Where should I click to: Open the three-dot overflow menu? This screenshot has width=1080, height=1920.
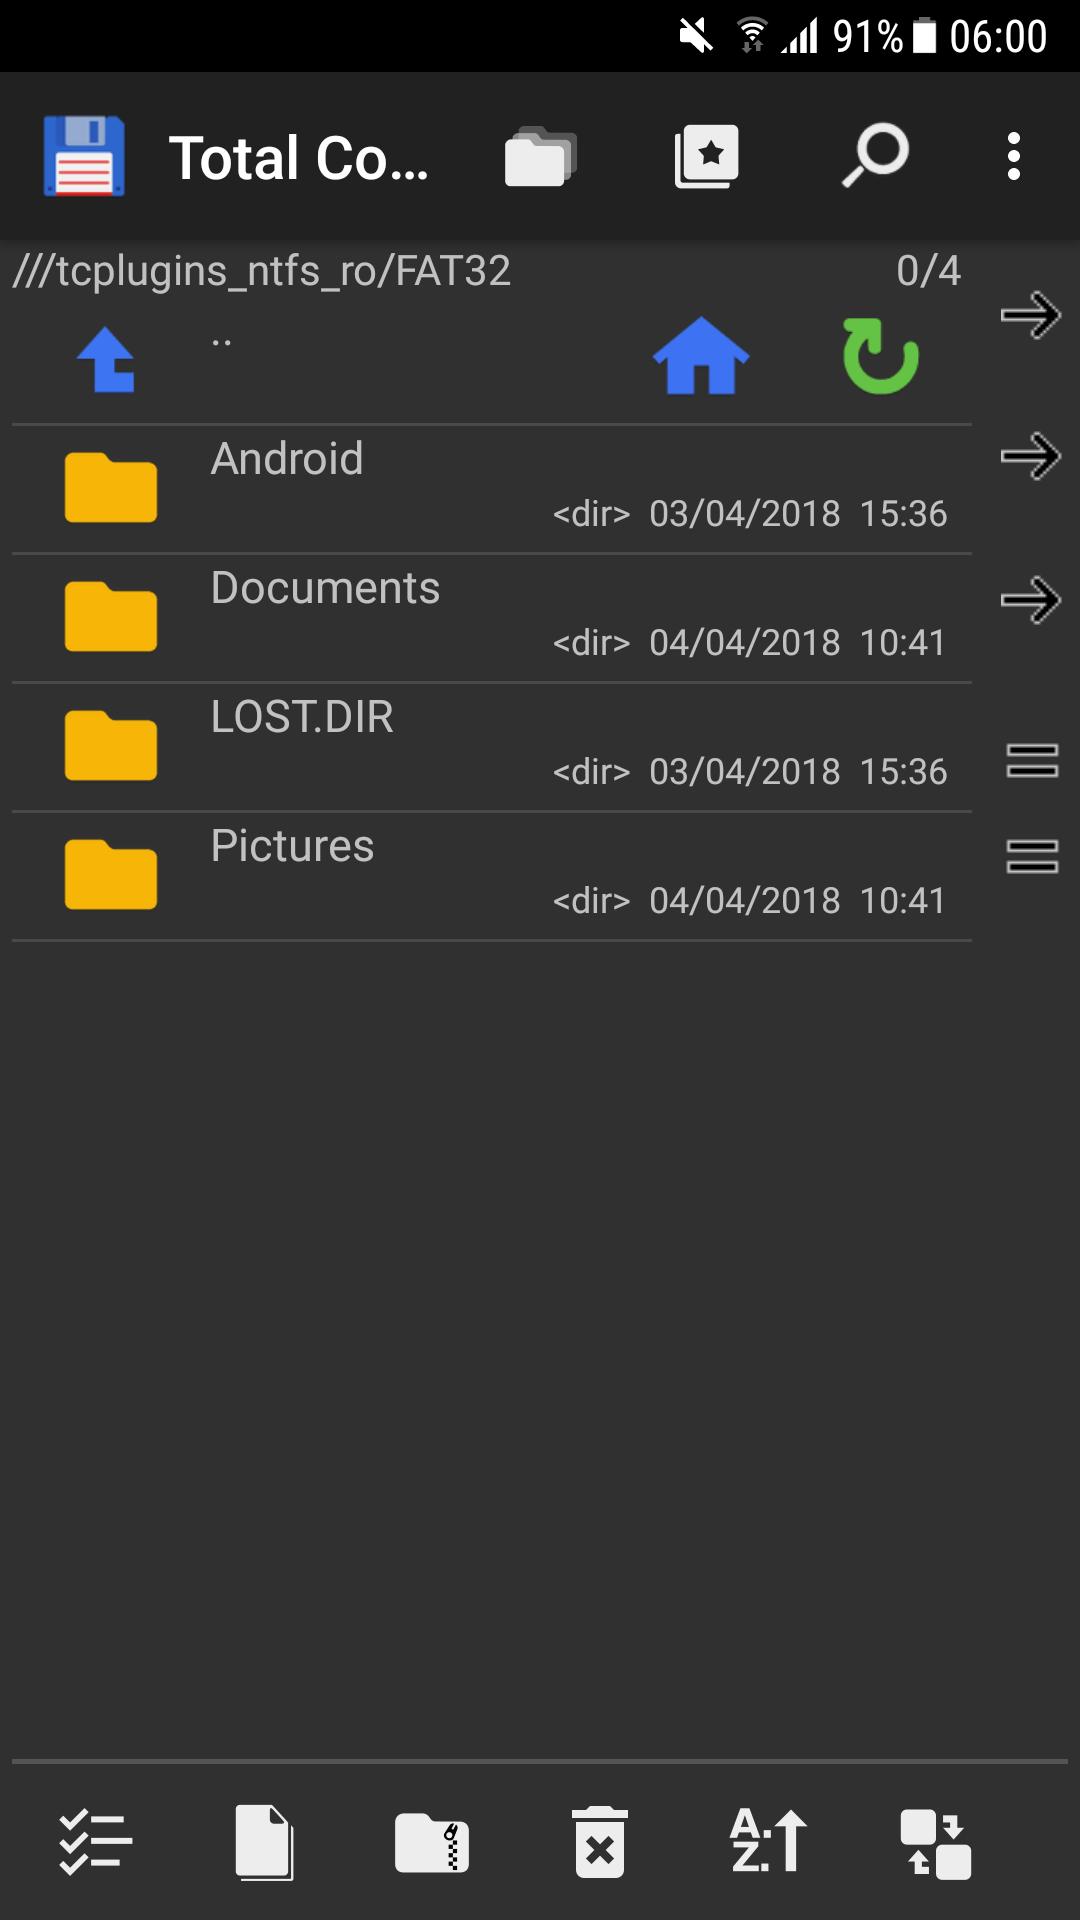pyautogui.click(x=1013, y=157)
